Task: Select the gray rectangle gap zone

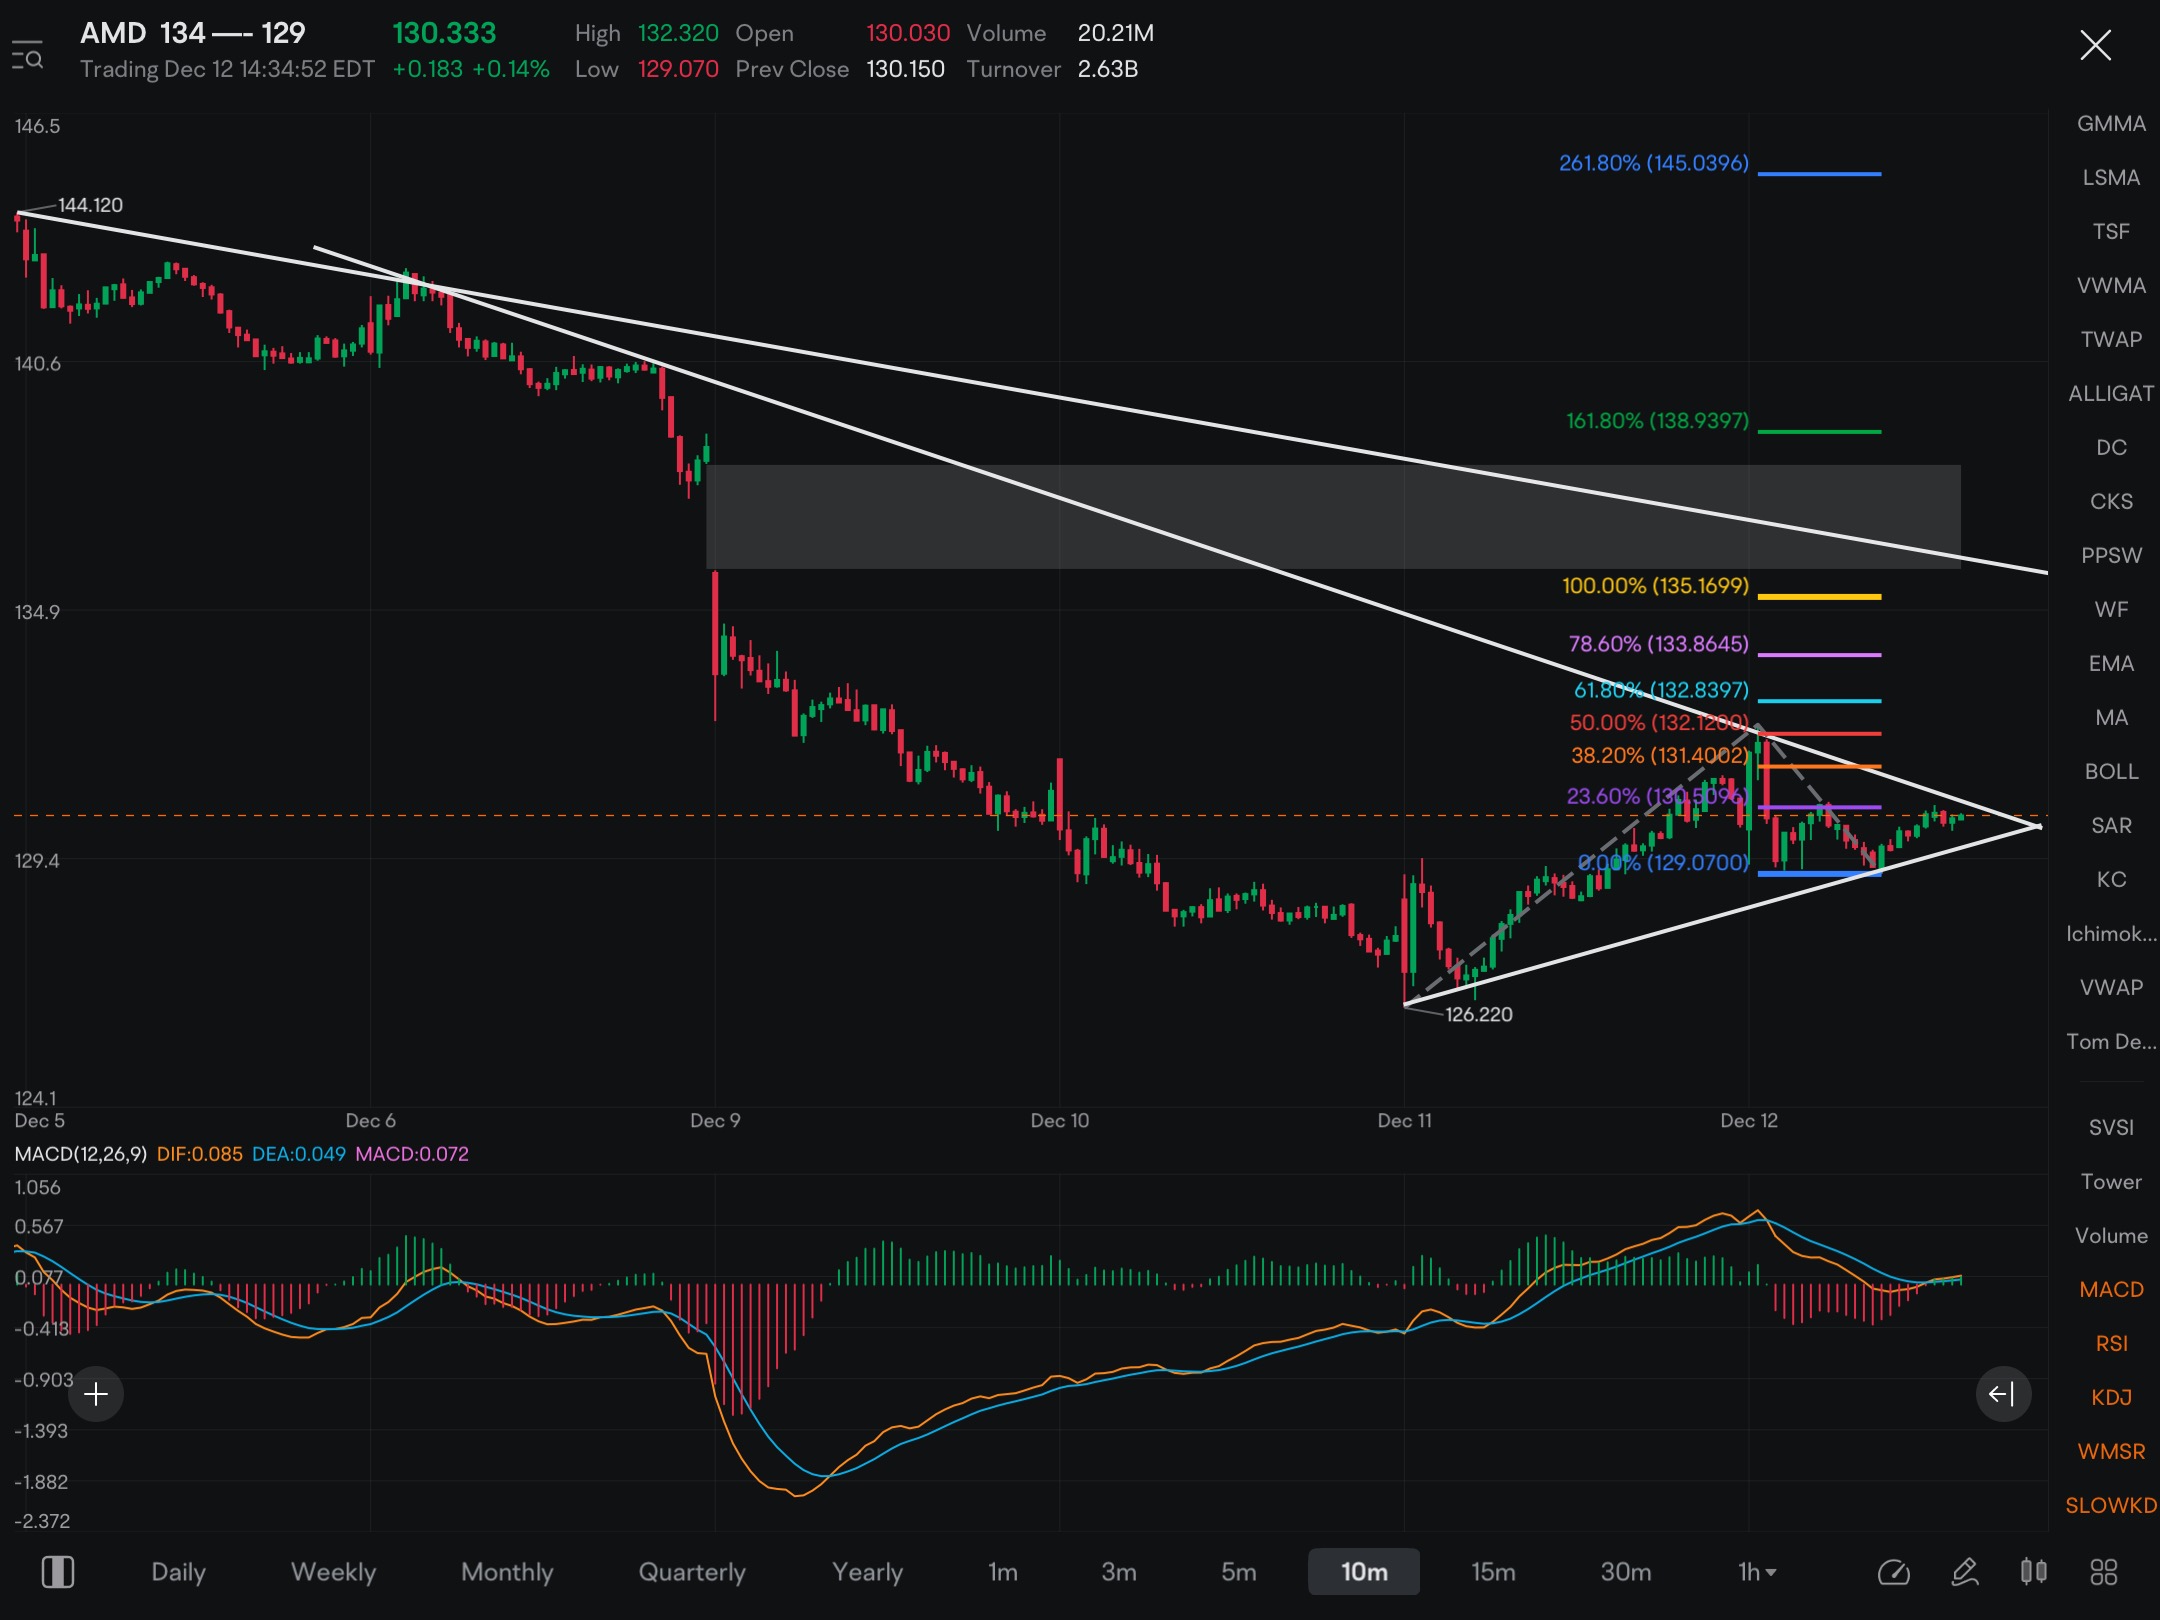Action: [1333, 517]
